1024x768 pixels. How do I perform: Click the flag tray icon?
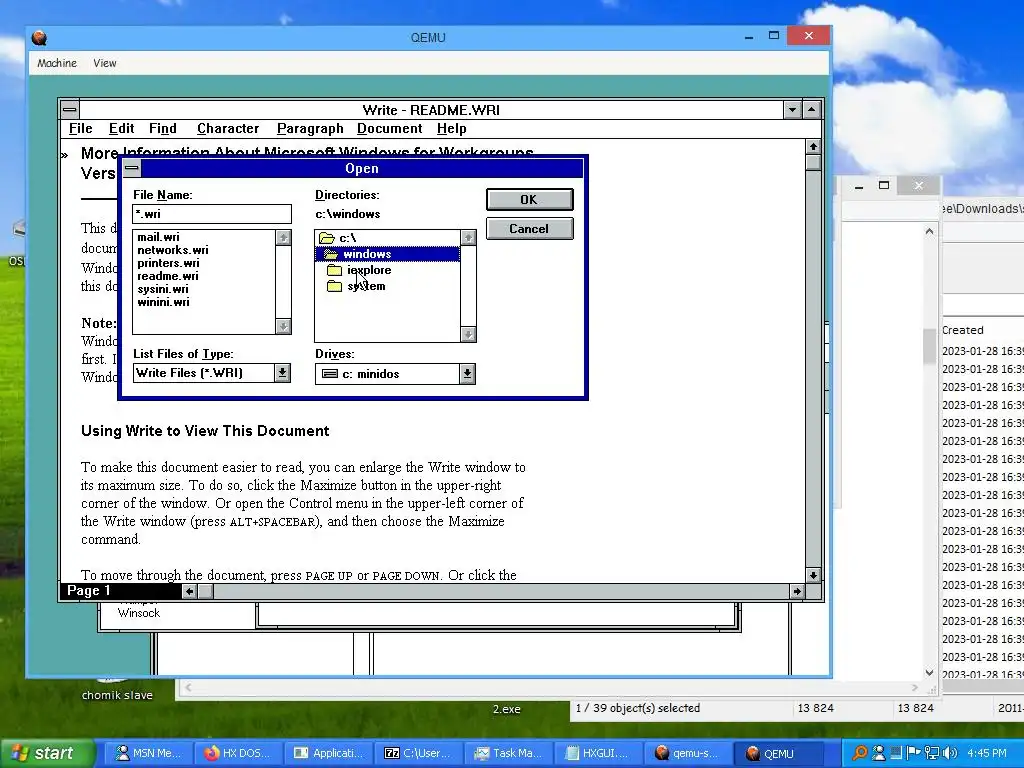click(914, 753)
